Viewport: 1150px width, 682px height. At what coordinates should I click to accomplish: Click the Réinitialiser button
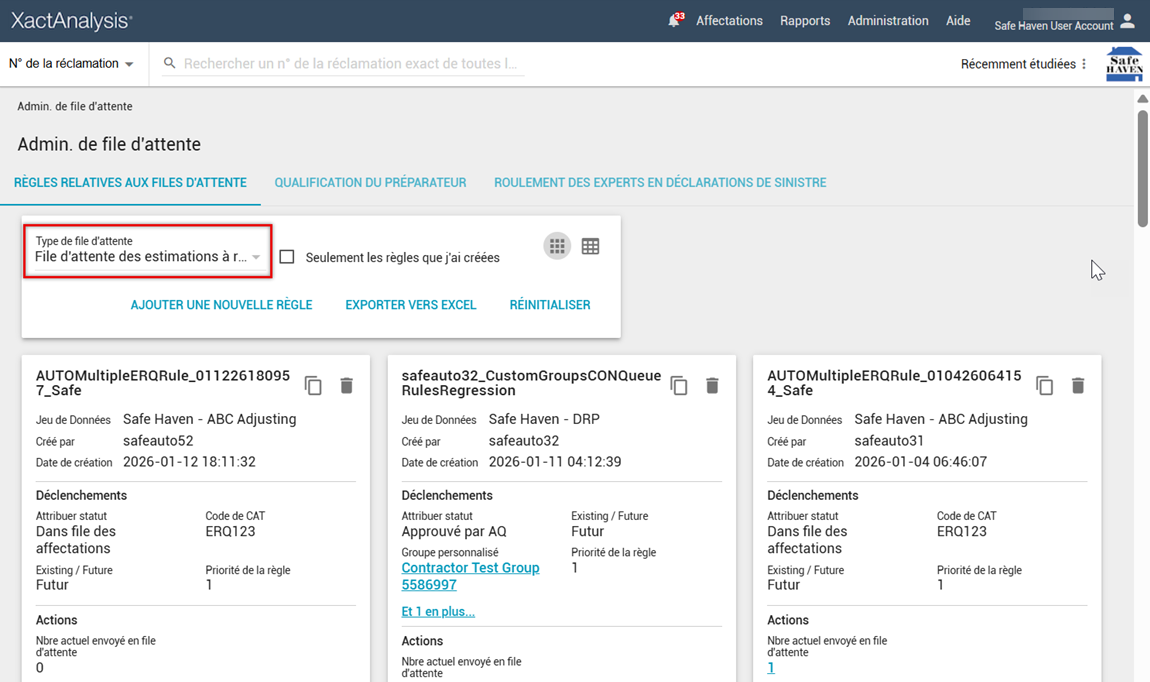(550, 304)
